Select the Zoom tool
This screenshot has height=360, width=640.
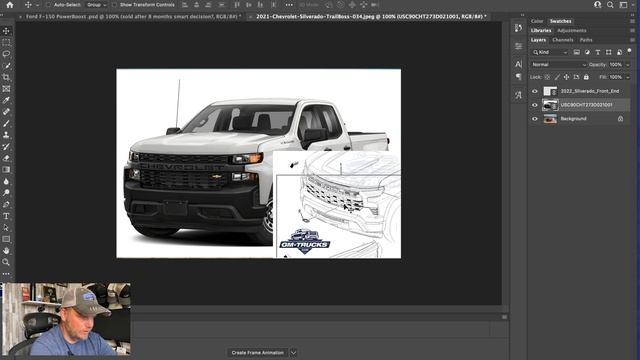click(6, 262)
